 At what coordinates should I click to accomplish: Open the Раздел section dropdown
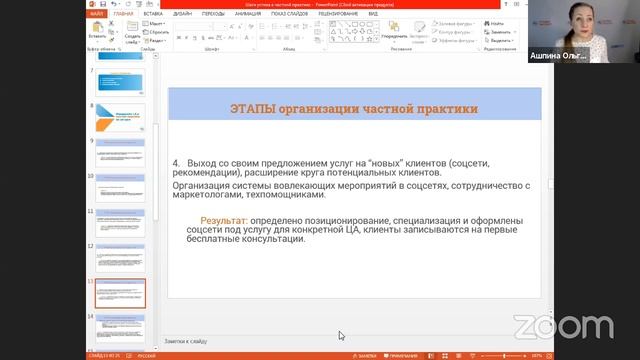(x=155, y=40)
